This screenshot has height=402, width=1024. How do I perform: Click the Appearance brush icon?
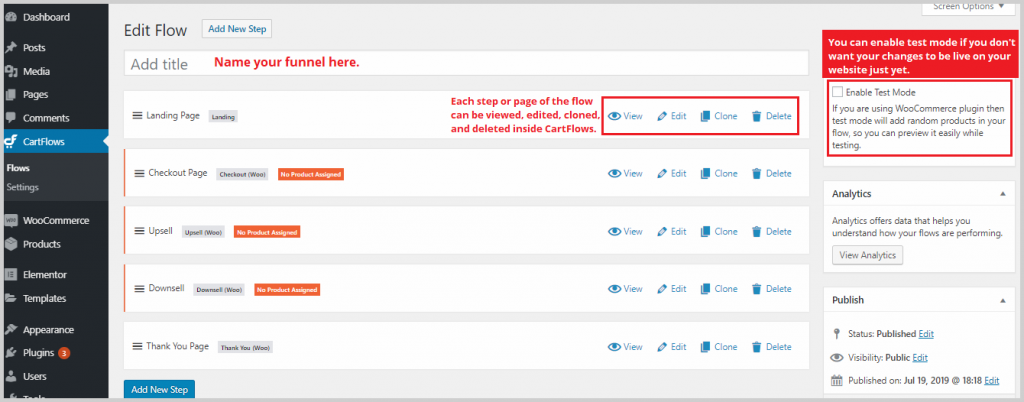pos(10,330)
